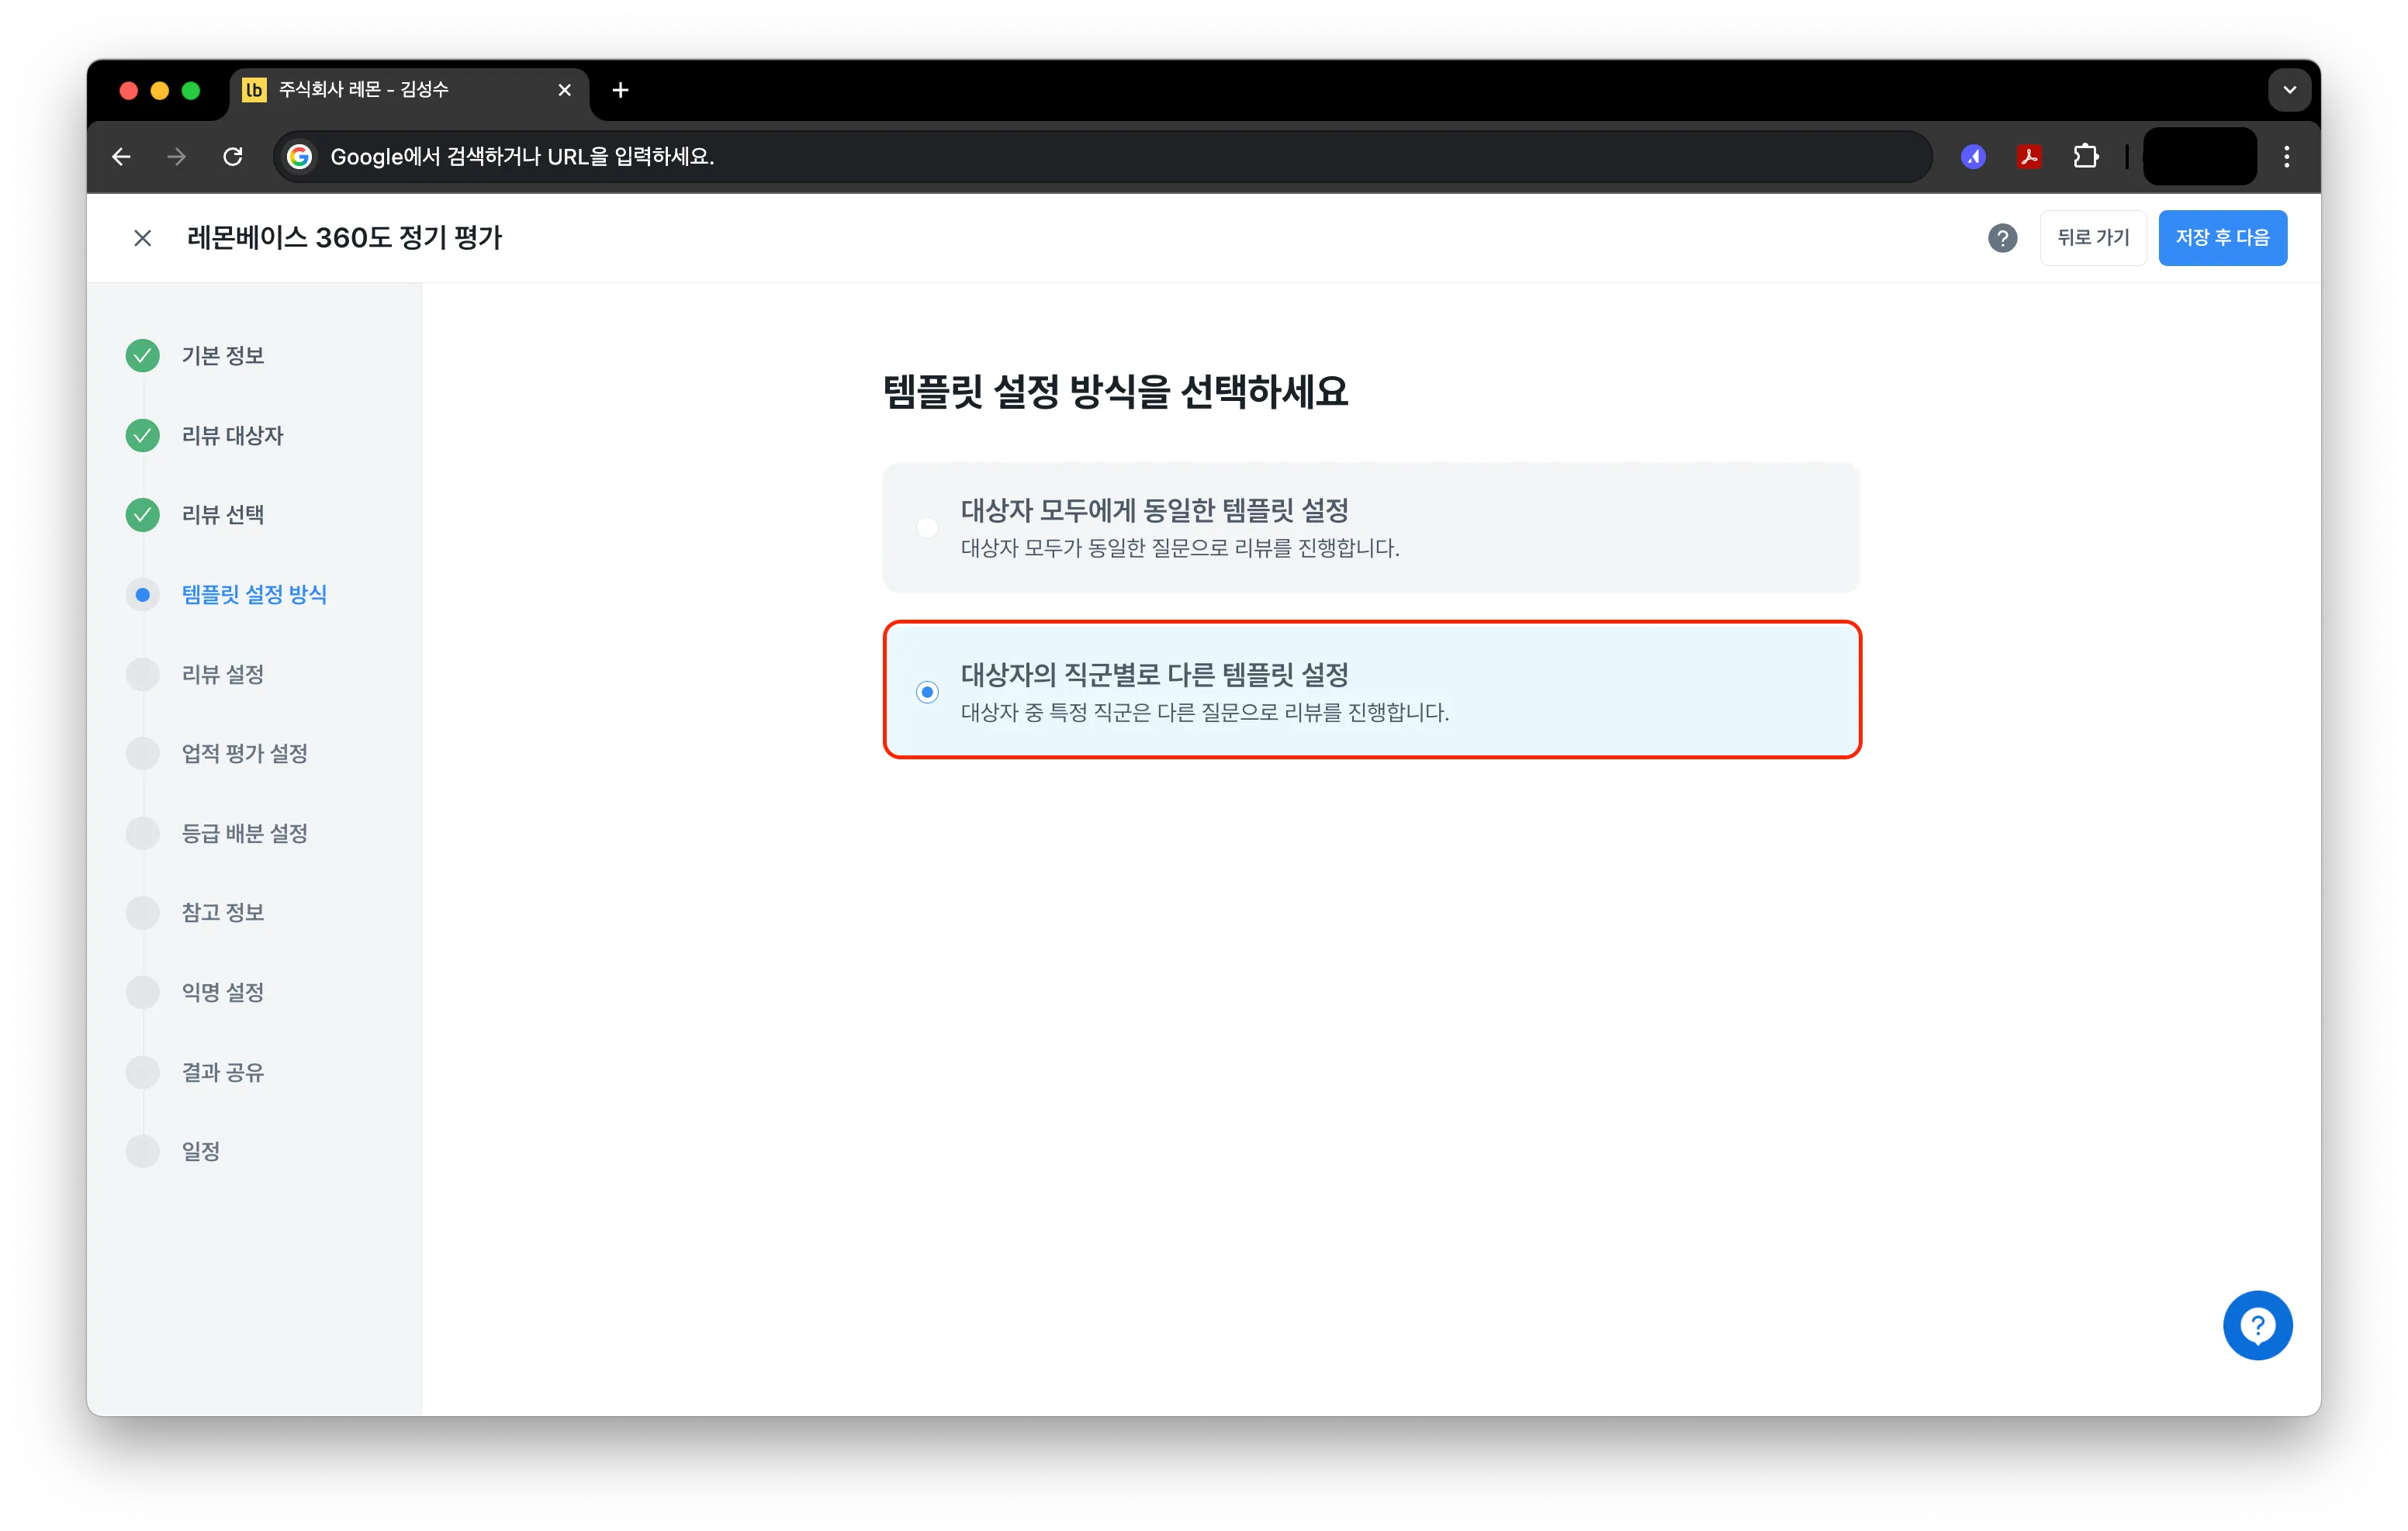The height and width of the screenshot is (1531, 2408).
Task: Click the 저장 후 다음 button
Action: pos(2222,238)
